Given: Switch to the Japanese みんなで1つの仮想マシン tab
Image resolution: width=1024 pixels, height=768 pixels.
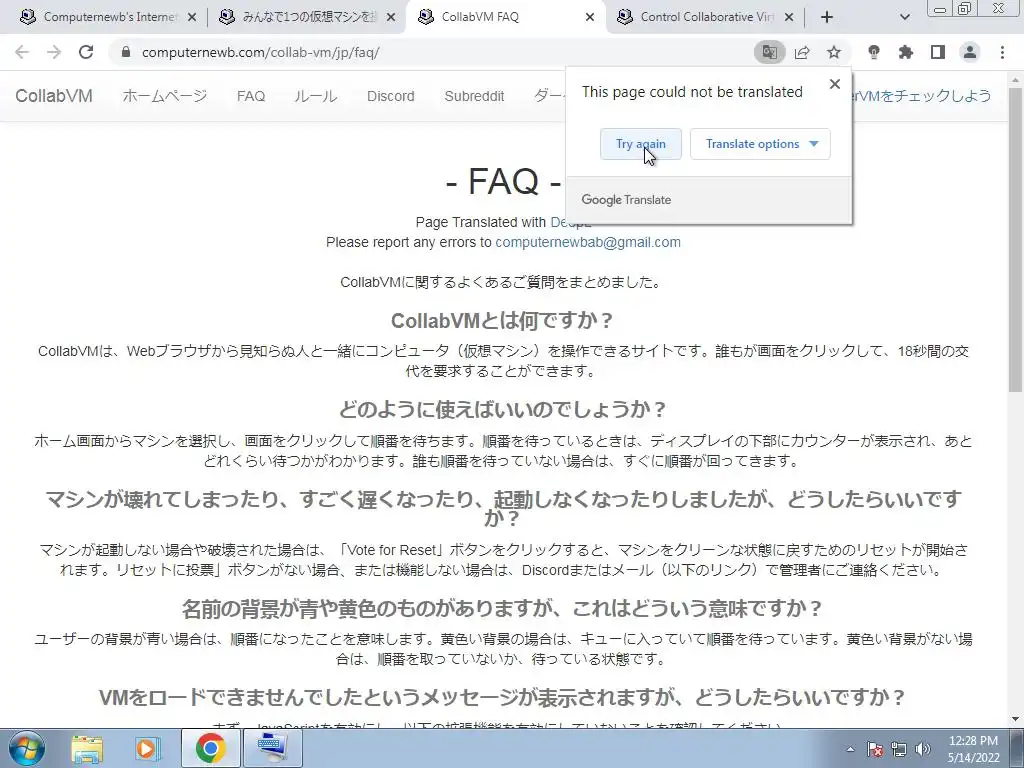Looking at the screenshot, I should point(307,17).
